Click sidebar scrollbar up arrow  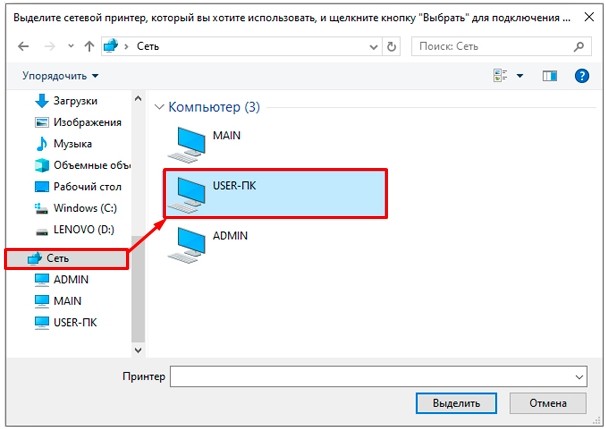(x=138, y=99)
